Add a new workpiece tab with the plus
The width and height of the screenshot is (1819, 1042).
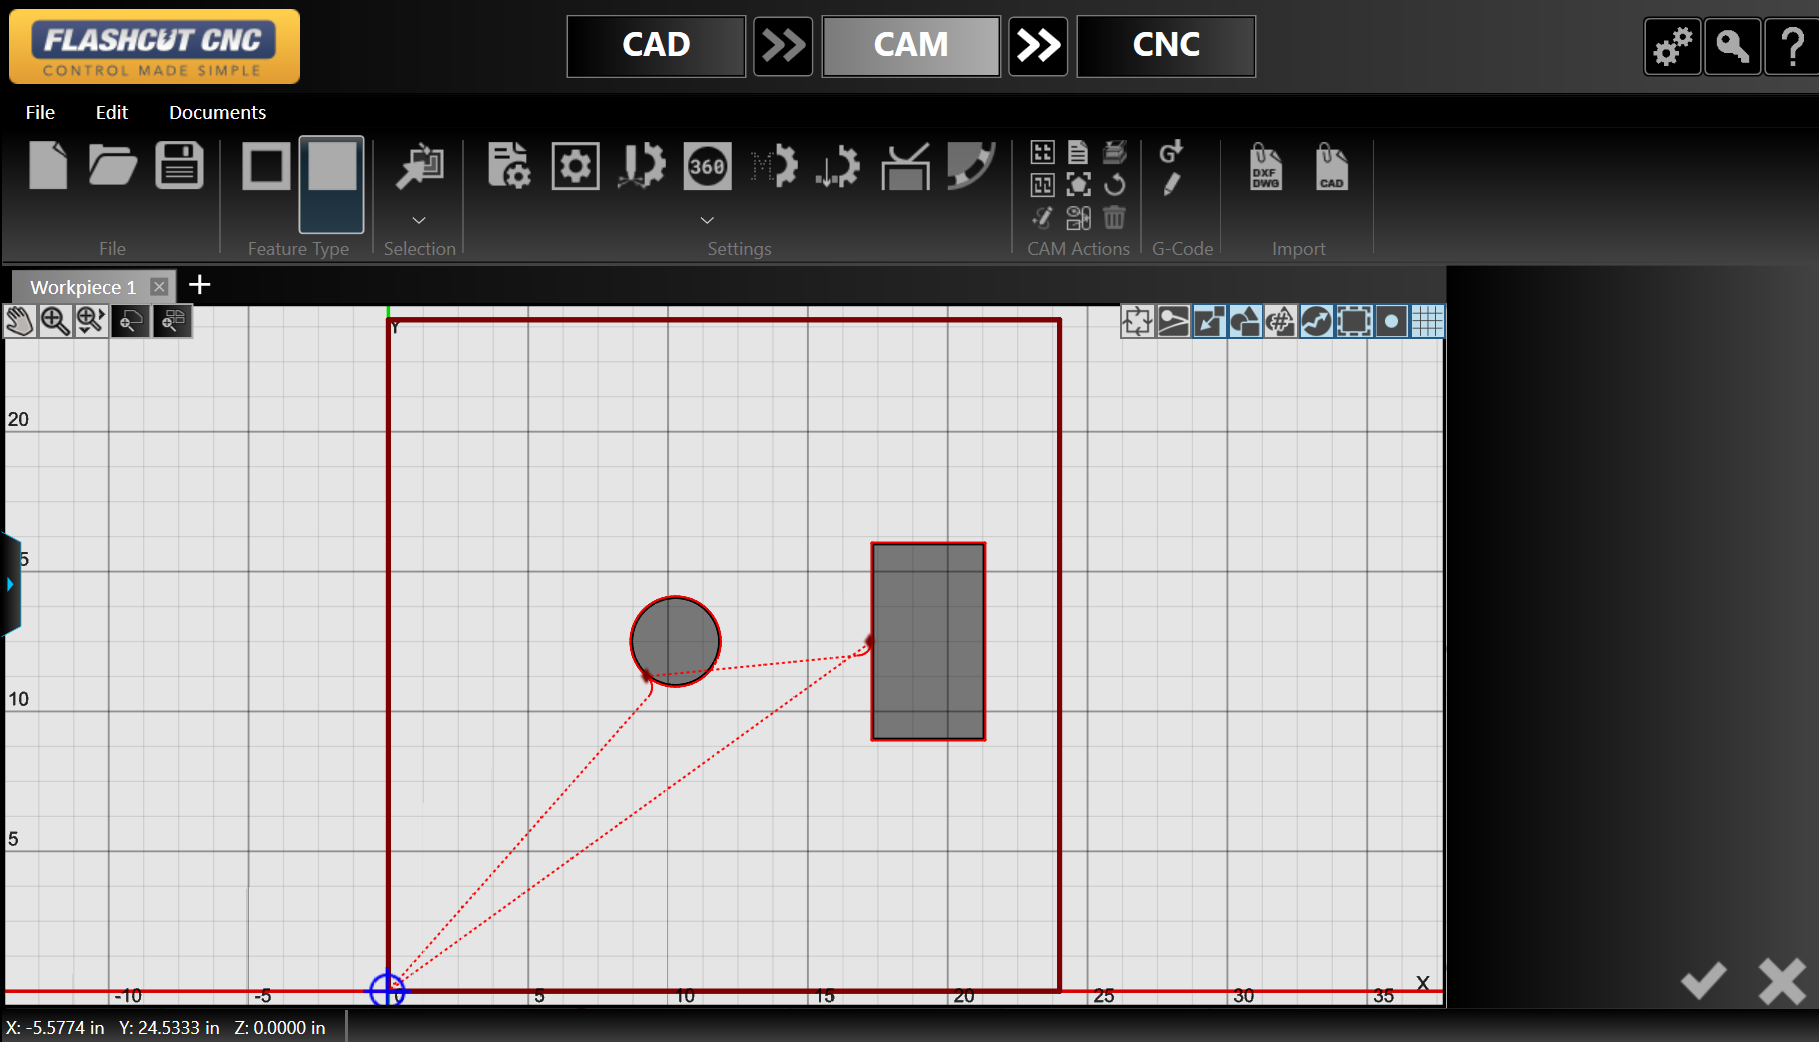point(199,286)
